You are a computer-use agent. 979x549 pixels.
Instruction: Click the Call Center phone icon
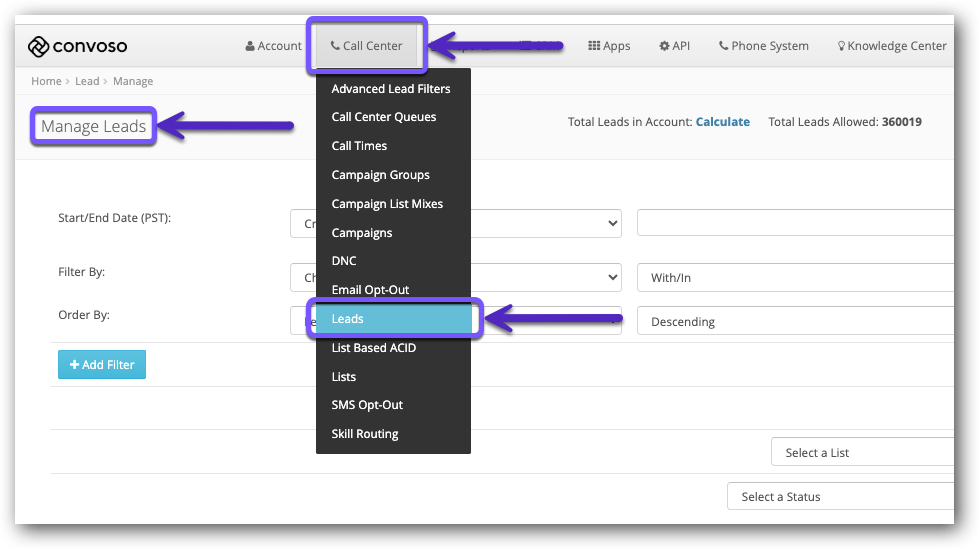pyautogui.click(x=335, y=46)
